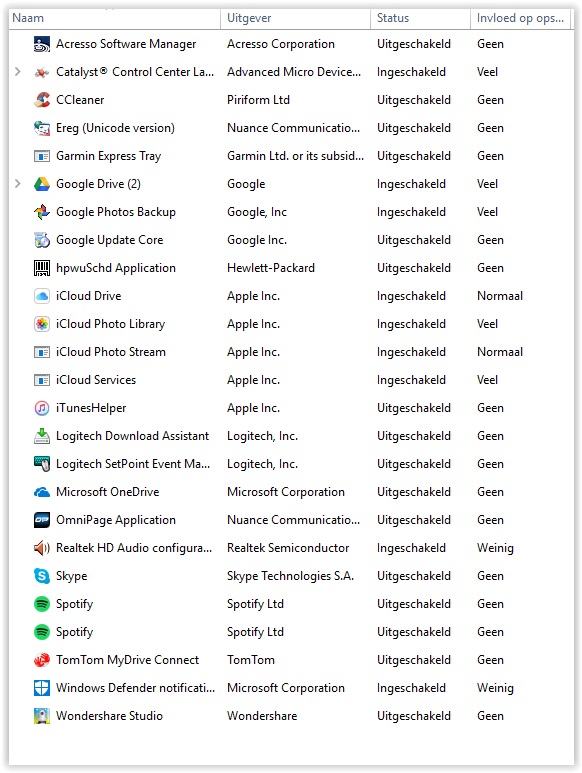Select the iCloud Photo Library icon
Image resolution: width=582 pixels, height=773 pixels.
tap(42, 324)
